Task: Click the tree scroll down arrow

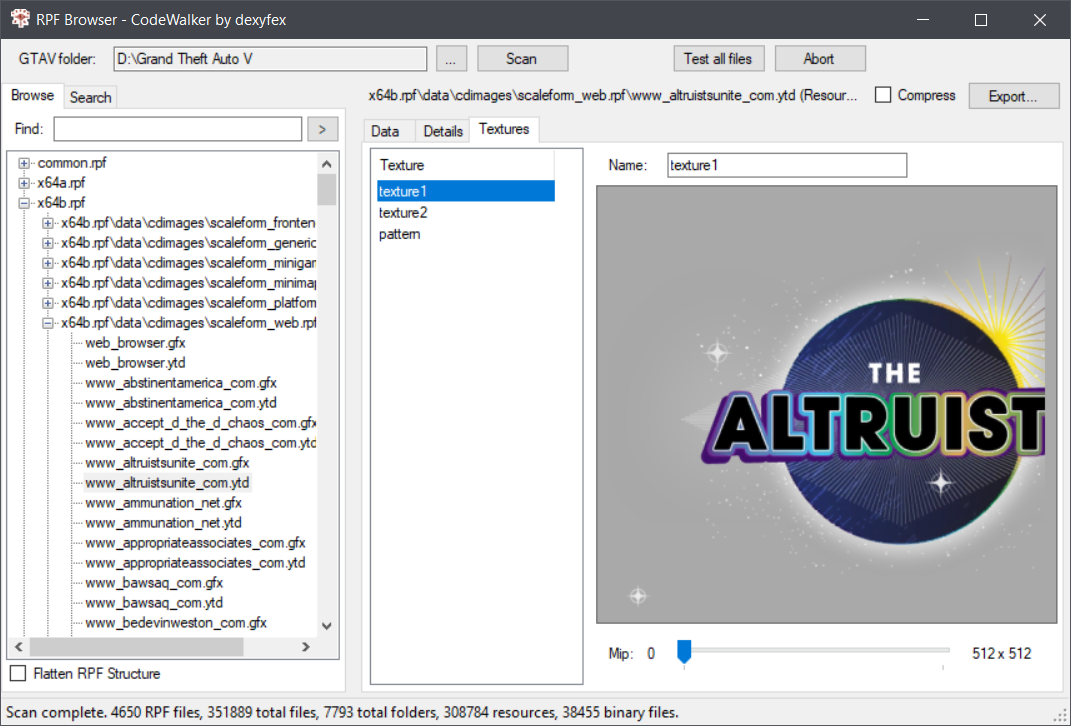Action: (326, 625)
